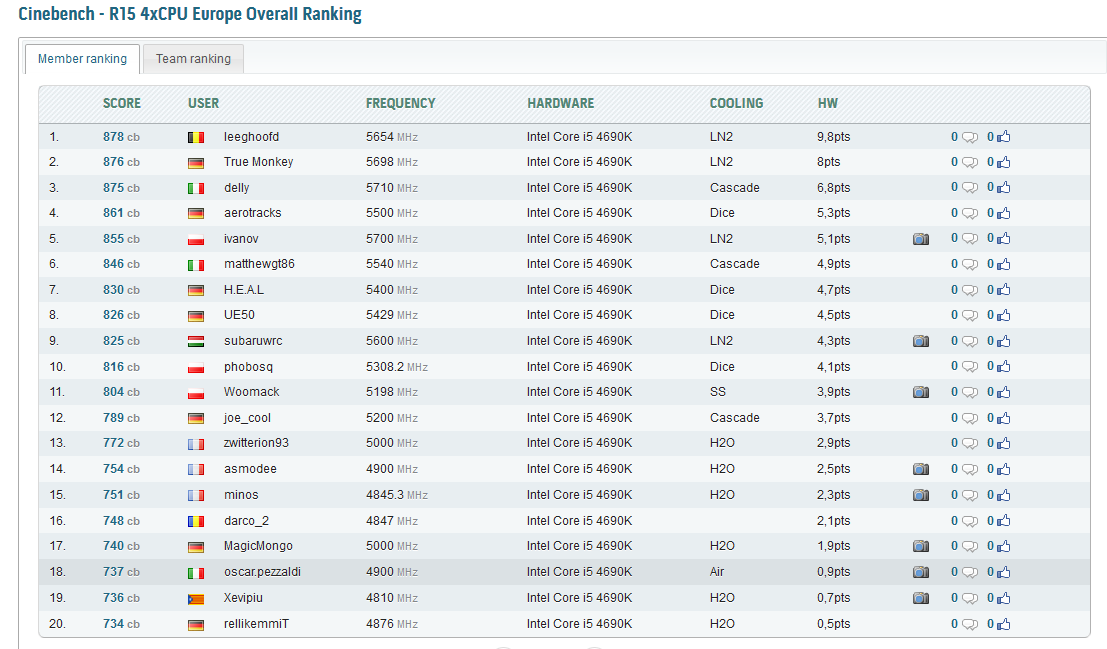
Task: Like delly's score with thumbs-up icon
Action: point(1004,187)
